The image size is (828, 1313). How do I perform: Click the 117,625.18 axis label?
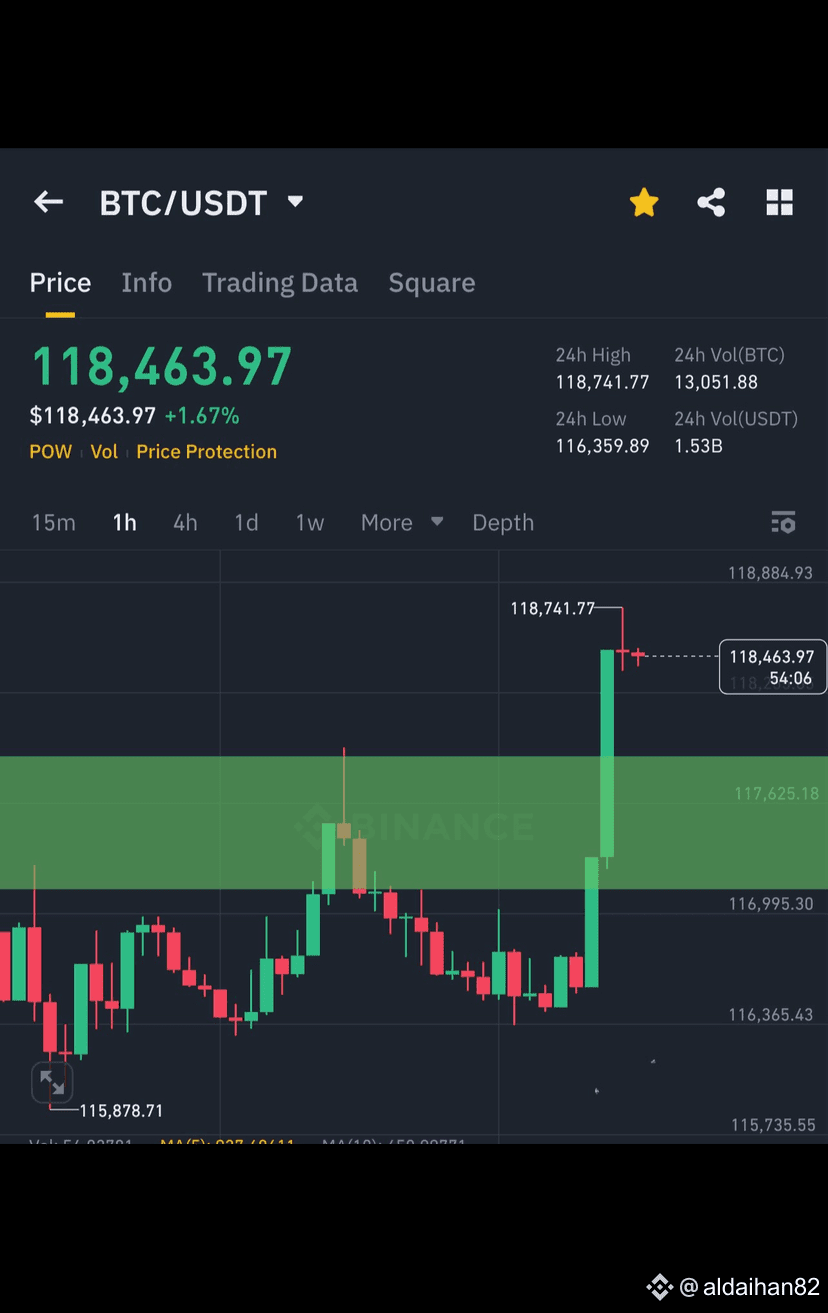(x=777, y=793)
